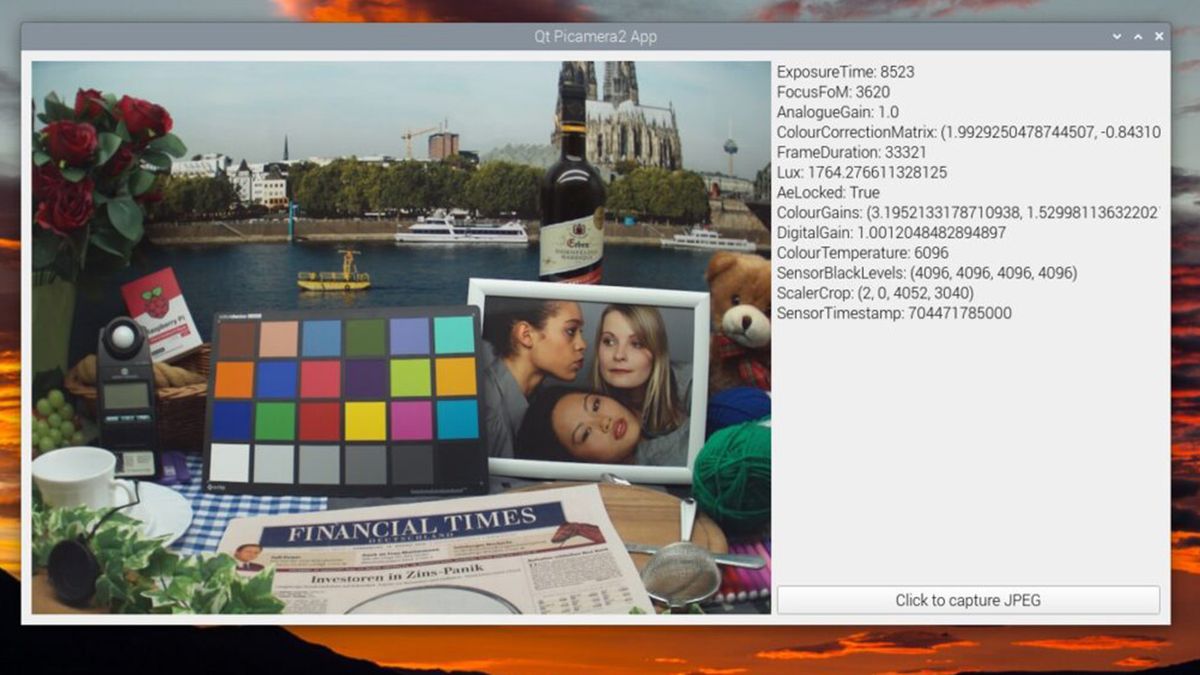Close the Qt Picamera2 App window
Image resolution: width=1200 pixels, height=675 pixels.
[1159, 36]
